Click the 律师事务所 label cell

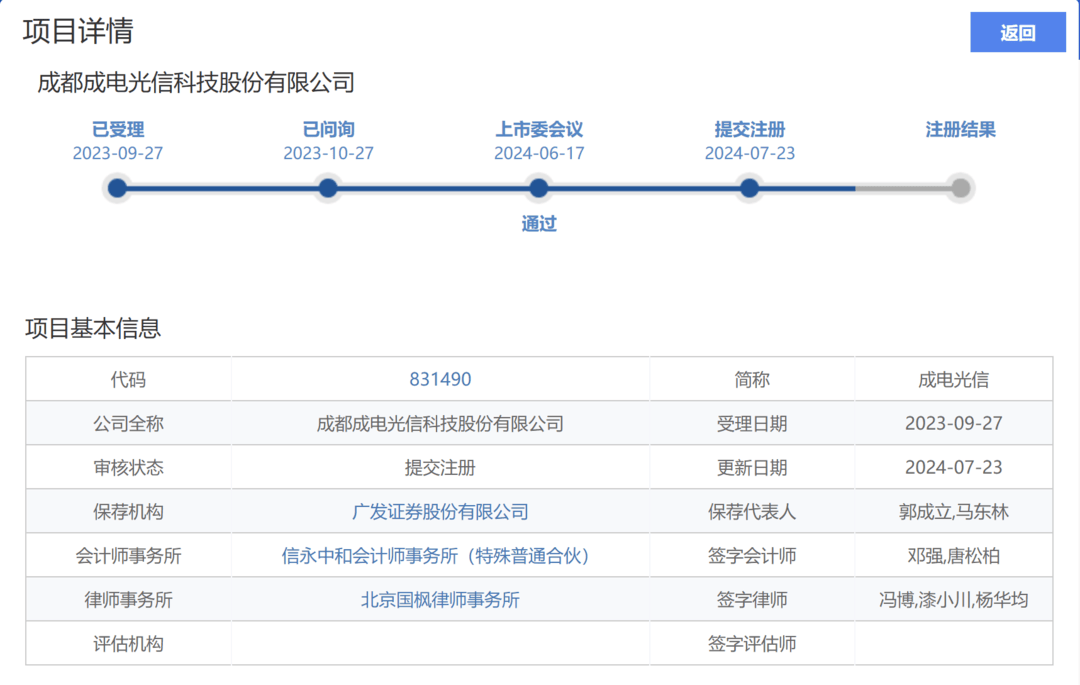128,600
